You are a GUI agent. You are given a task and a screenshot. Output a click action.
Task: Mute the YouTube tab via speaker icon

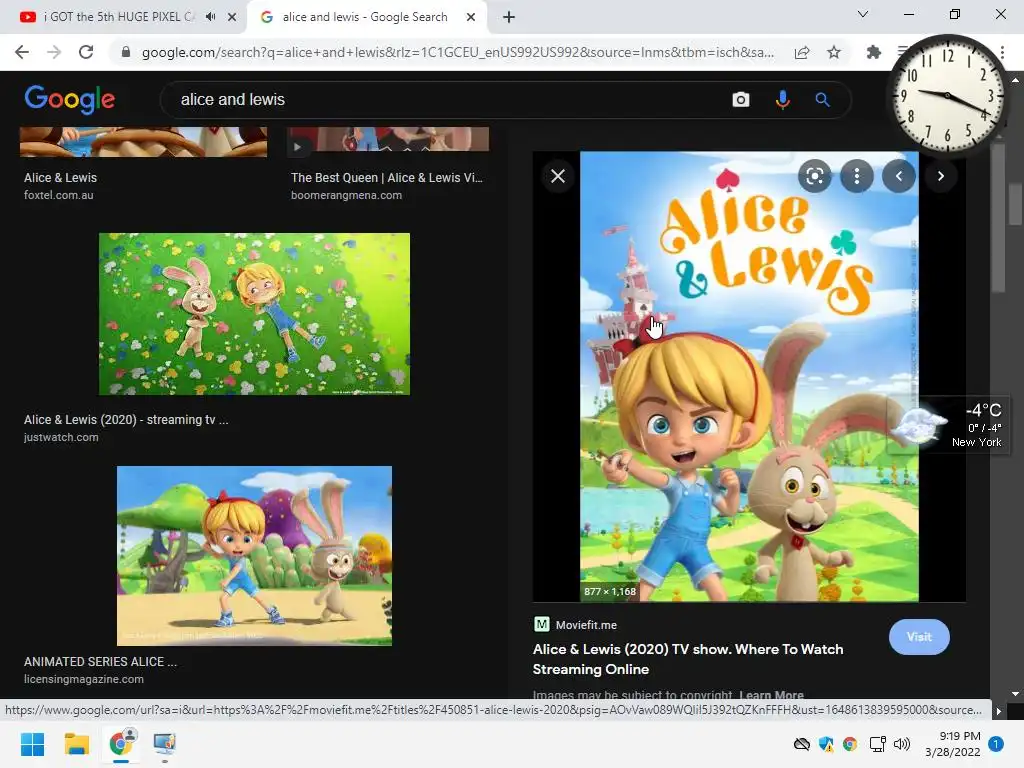pos(210,17)
